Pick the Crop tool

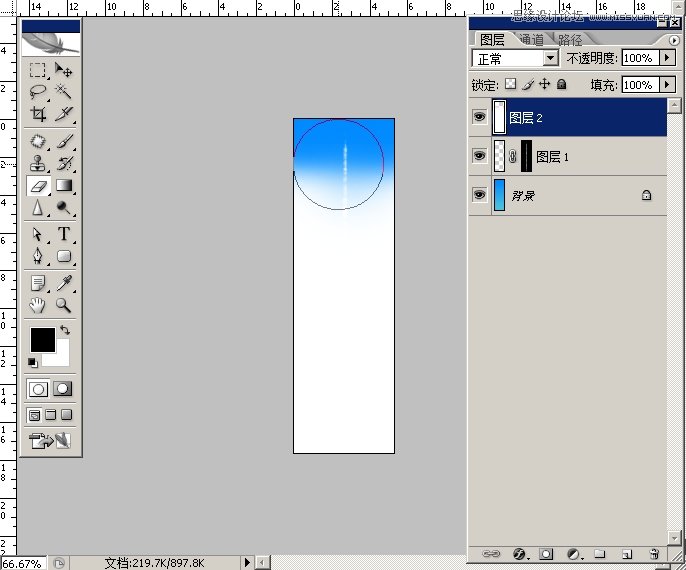[x=37, y=114]
